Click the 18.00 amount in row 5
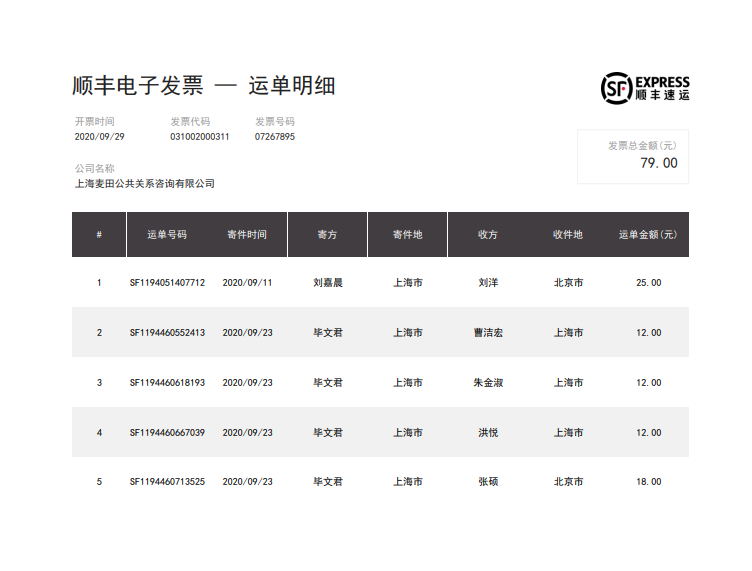Viewport: 752px width, 571px height. pos(648,482)
